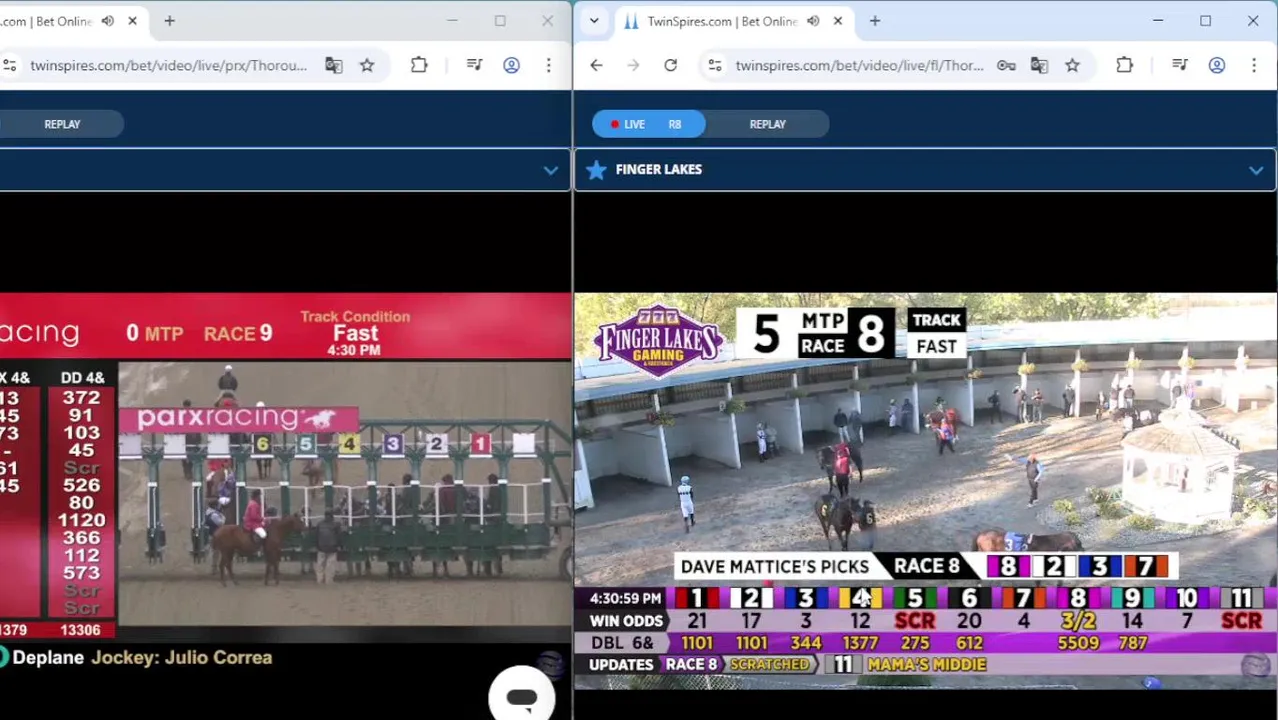The width and height of the screenshot is (1278, 720).
Task: Open media controls in right browser toolbar
Action: [1180, 65]
